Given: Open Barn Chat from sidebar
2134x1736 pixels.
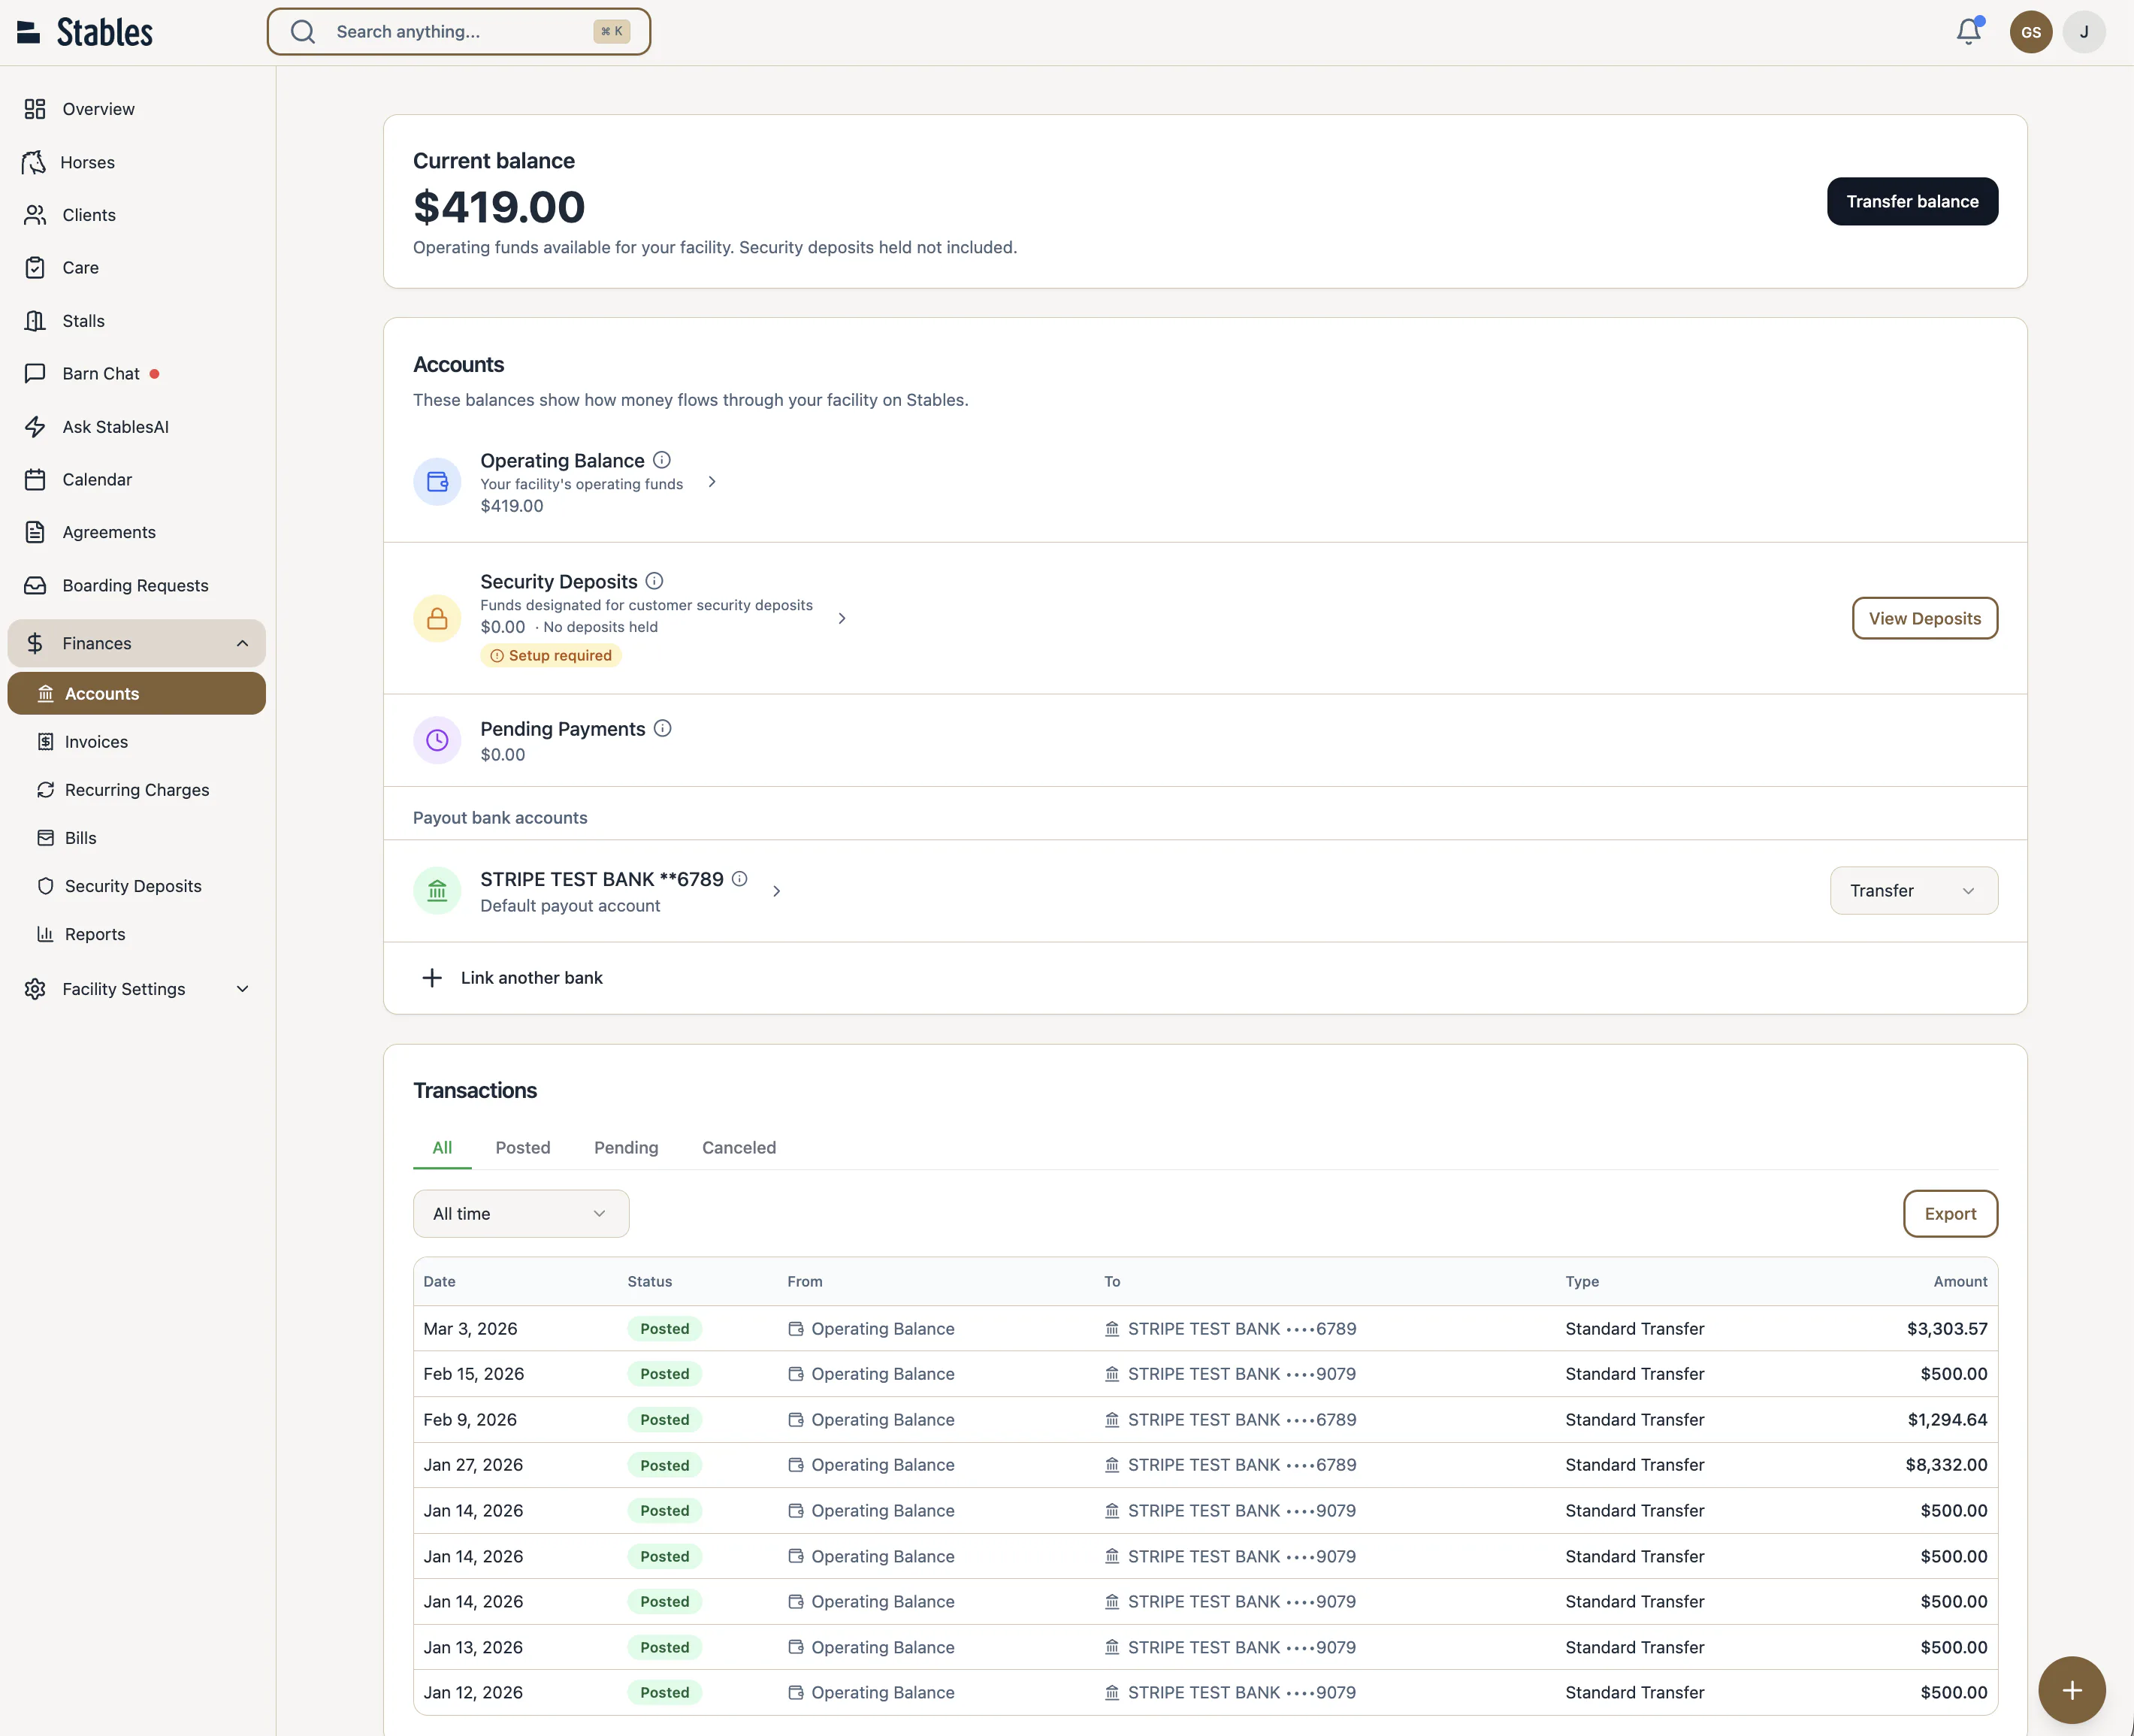Looking at the screenshot, I should click(137, 374).
